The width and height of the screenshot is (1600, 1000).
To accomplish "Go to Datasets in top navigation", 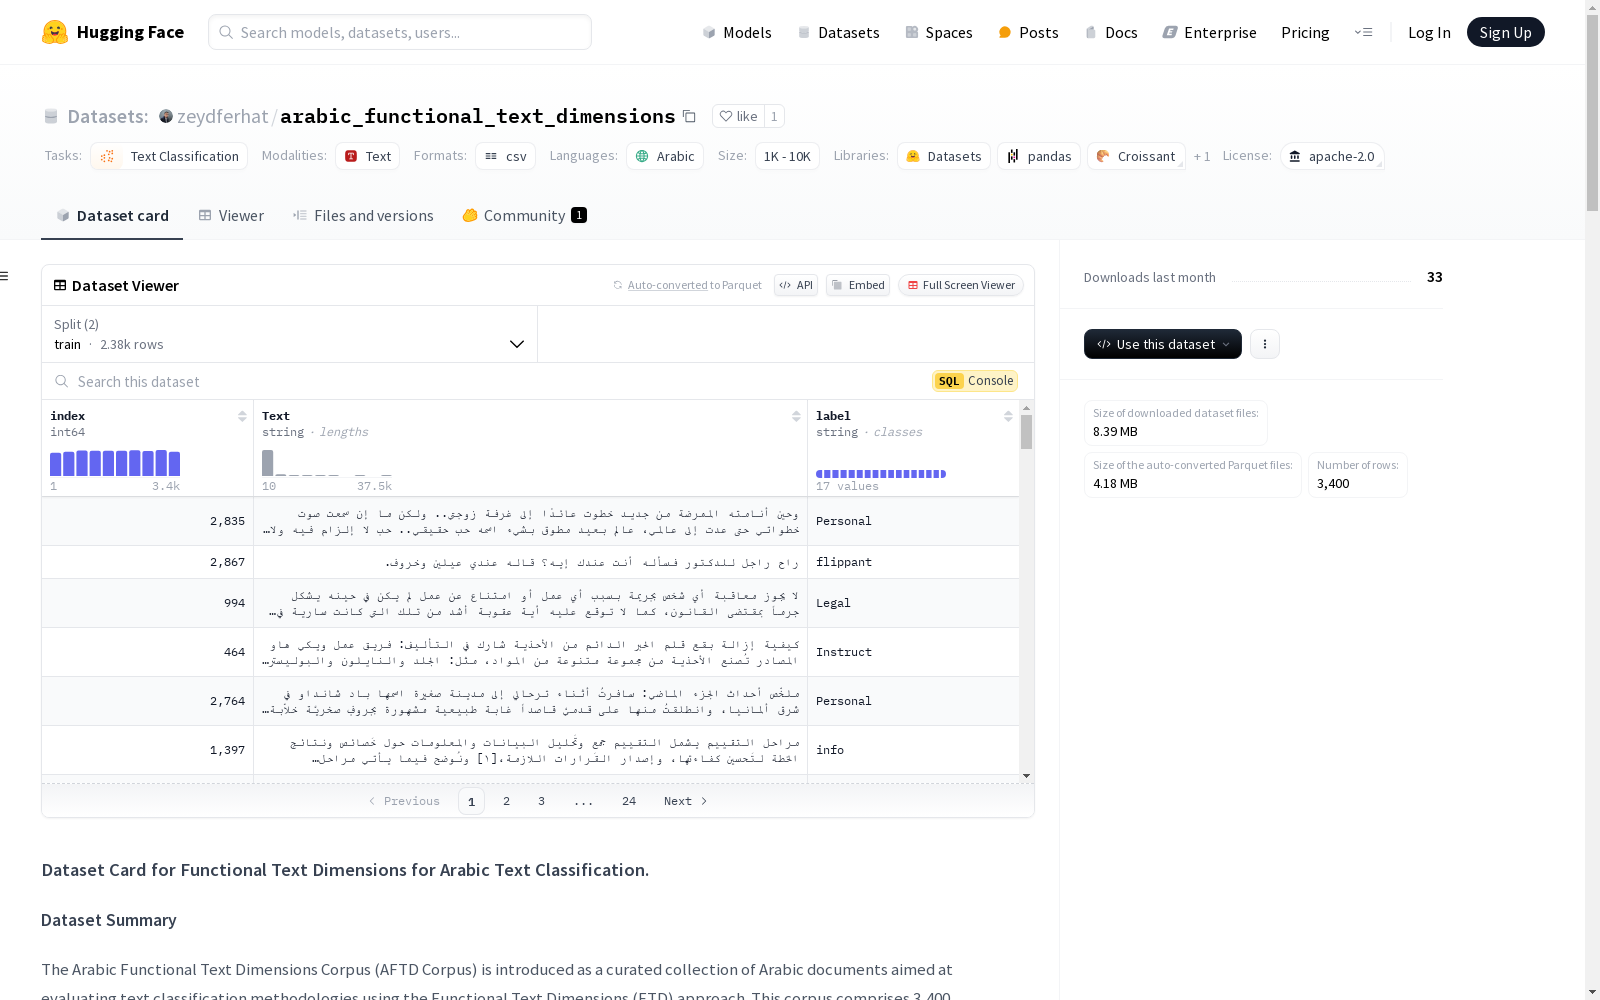I will point(838,32).
